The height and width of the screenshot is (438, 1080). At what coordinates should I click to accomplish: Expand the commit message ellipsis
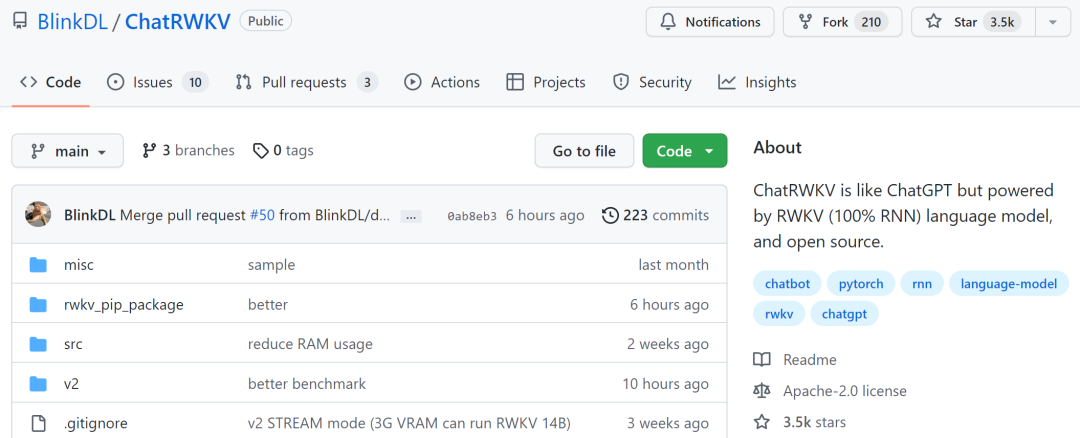point(411,216)
